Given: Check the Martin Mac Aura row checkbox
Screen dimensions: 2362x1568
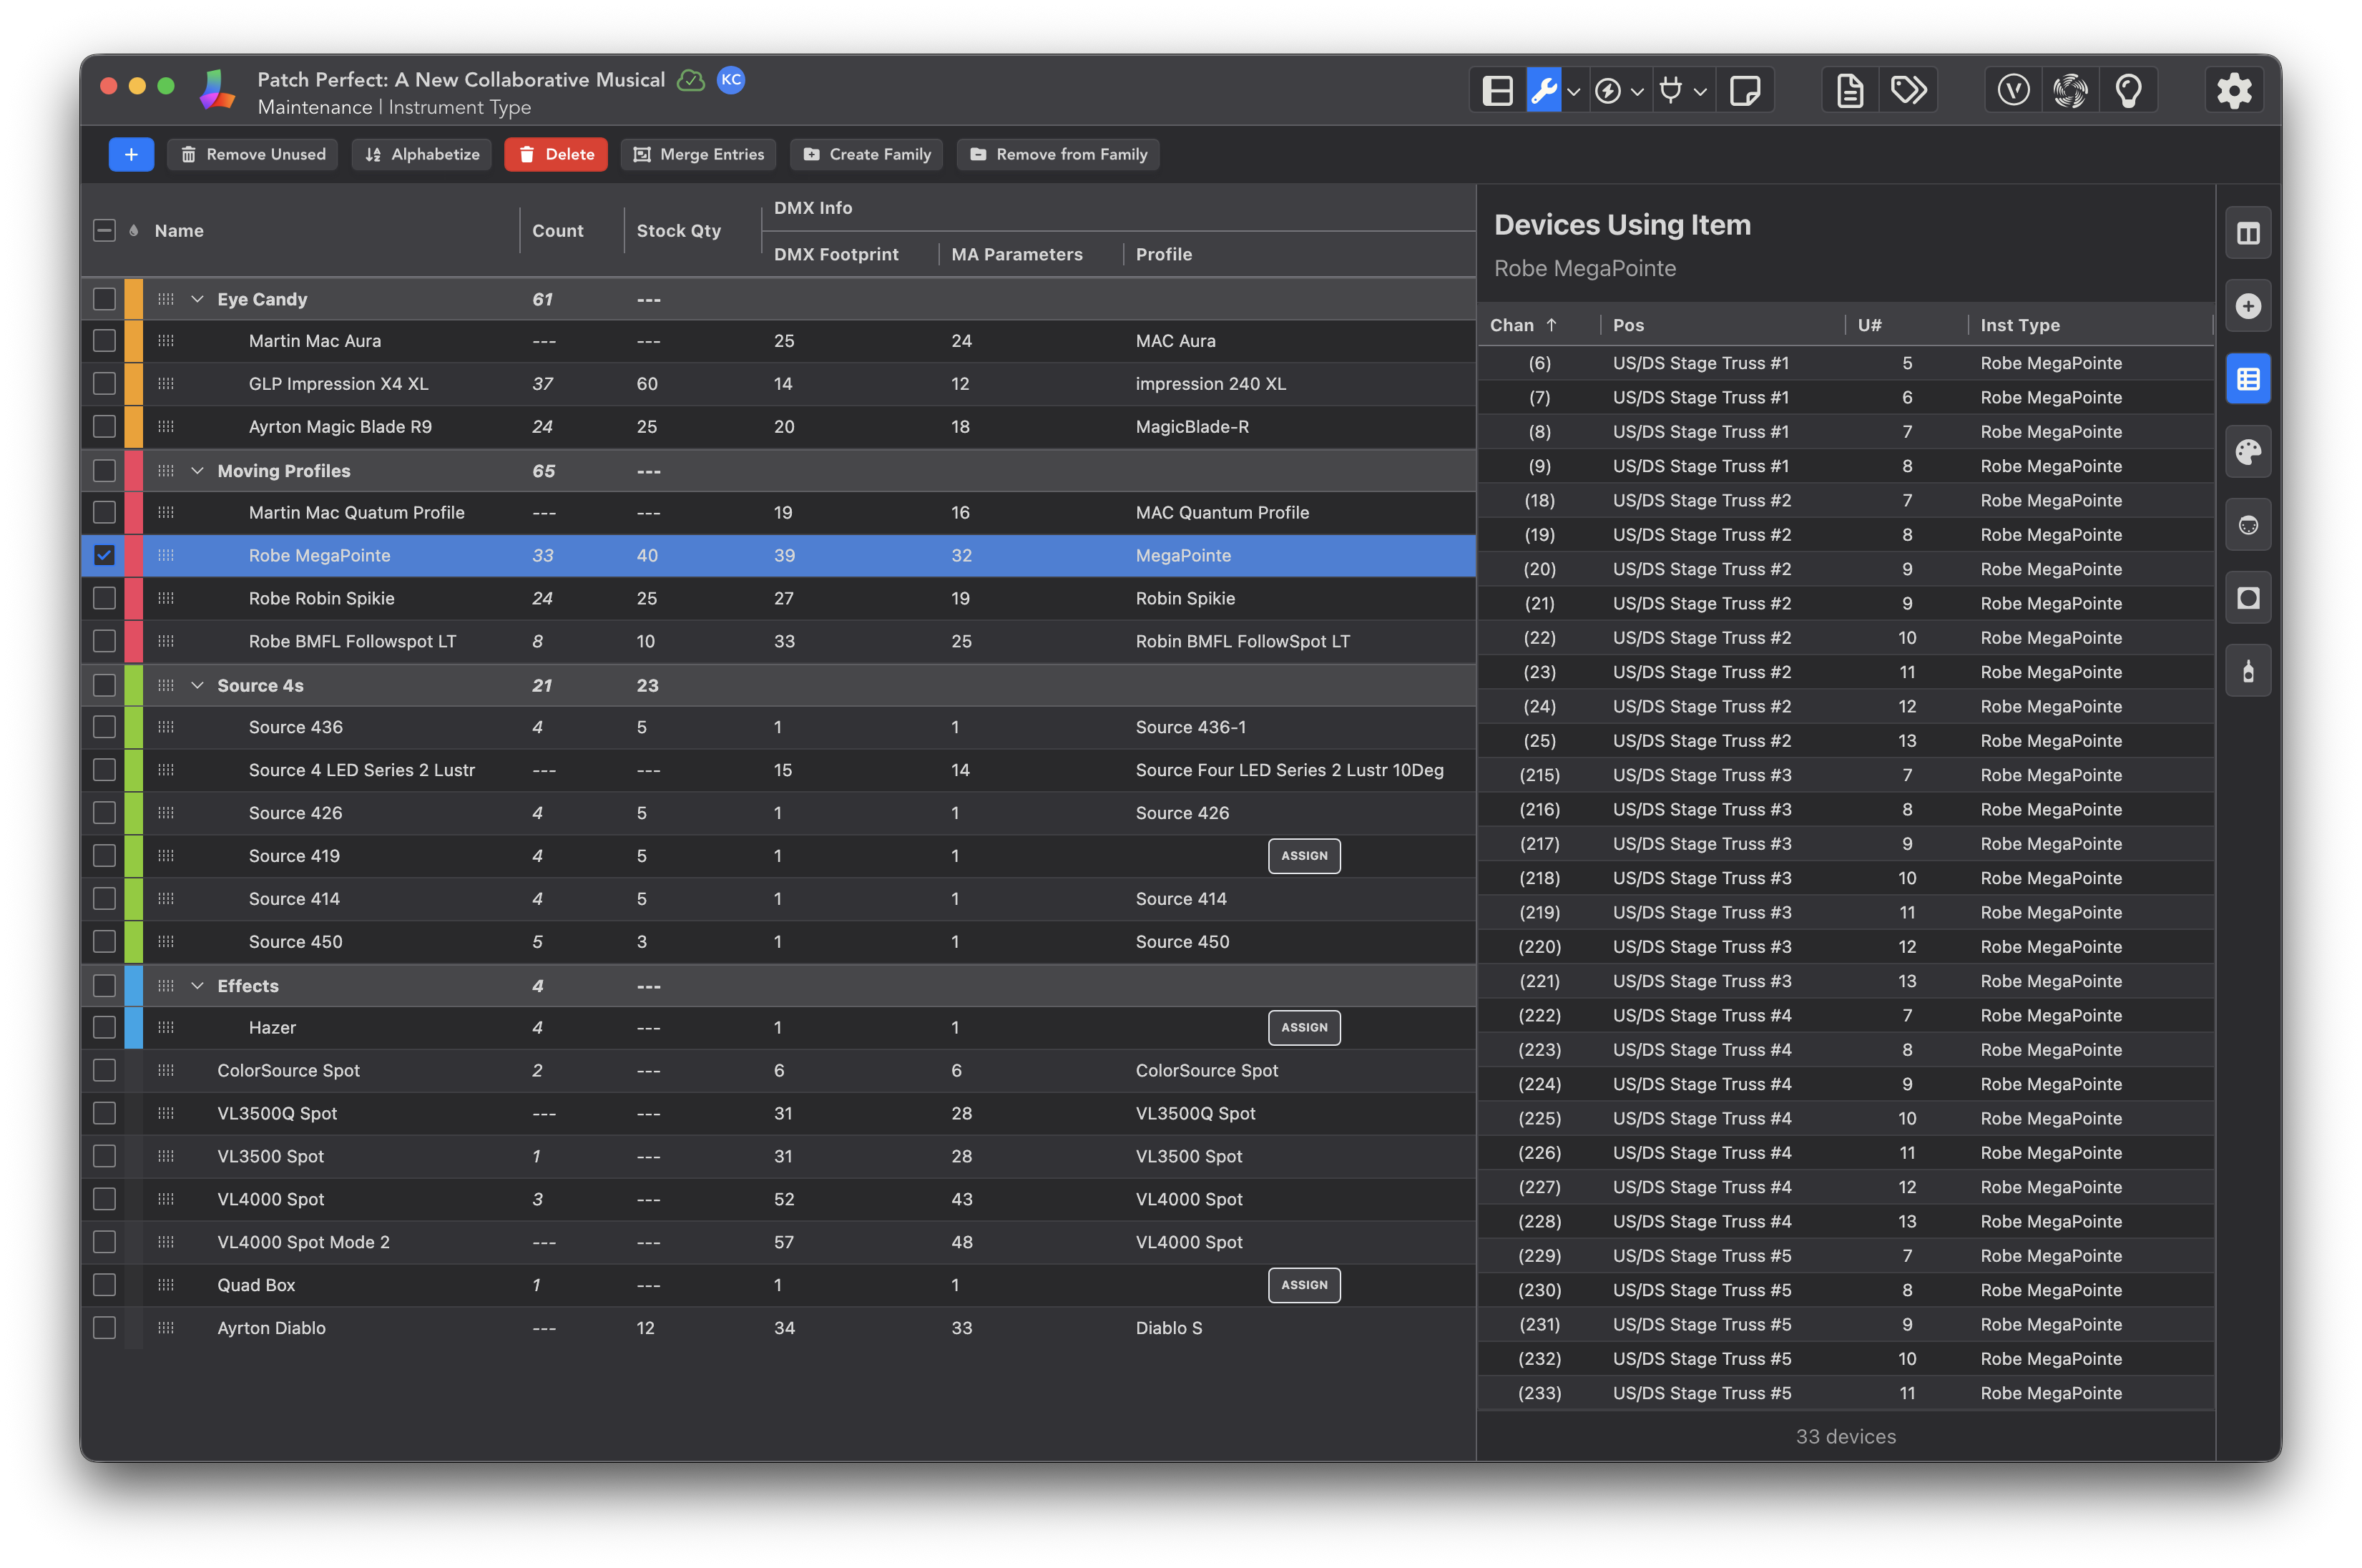Looking at the screenshot, I should coord(104,341).
